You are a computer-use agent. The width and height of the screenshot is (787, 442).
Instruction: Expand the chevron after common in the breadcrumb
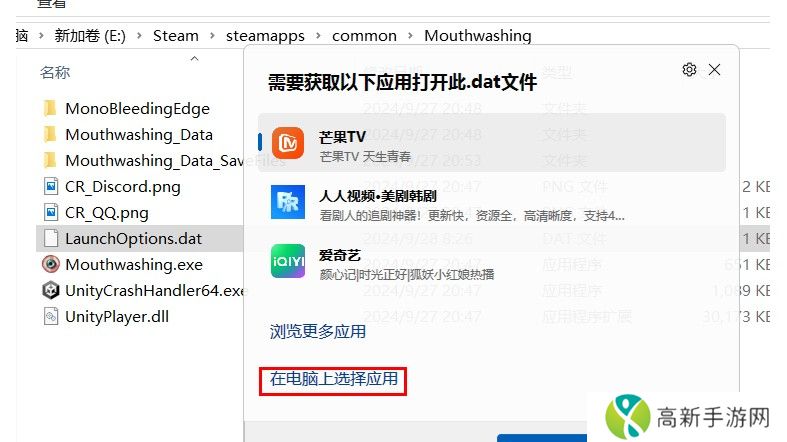pos(411,36)
